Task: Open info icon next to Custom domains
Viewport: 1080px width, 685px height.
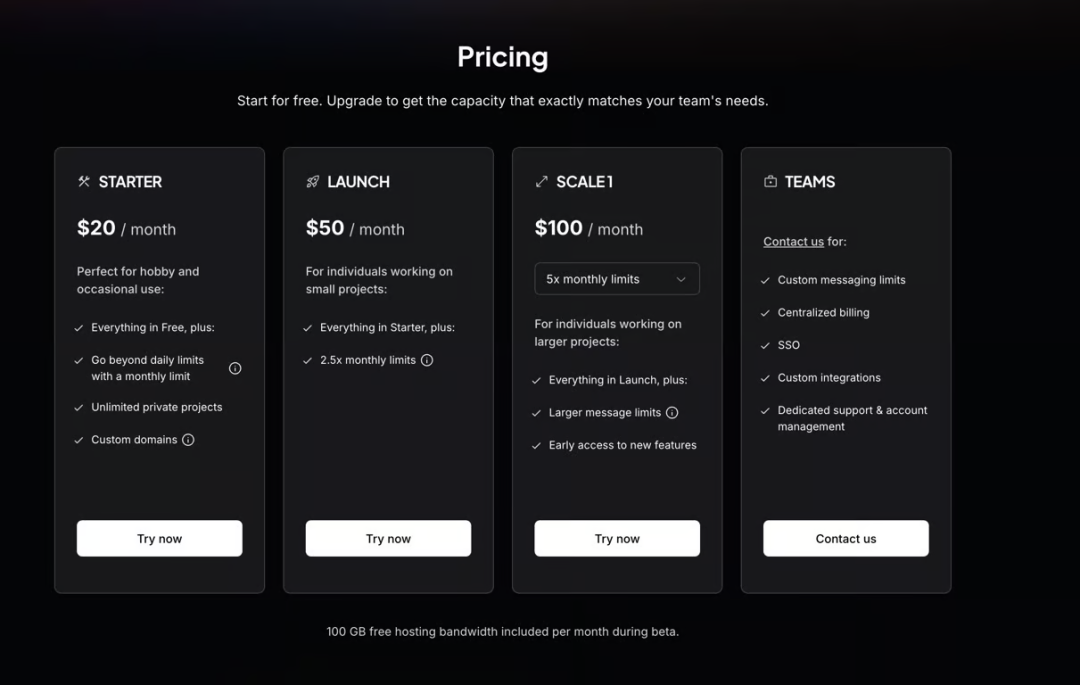Action: (x=188, y=440)
